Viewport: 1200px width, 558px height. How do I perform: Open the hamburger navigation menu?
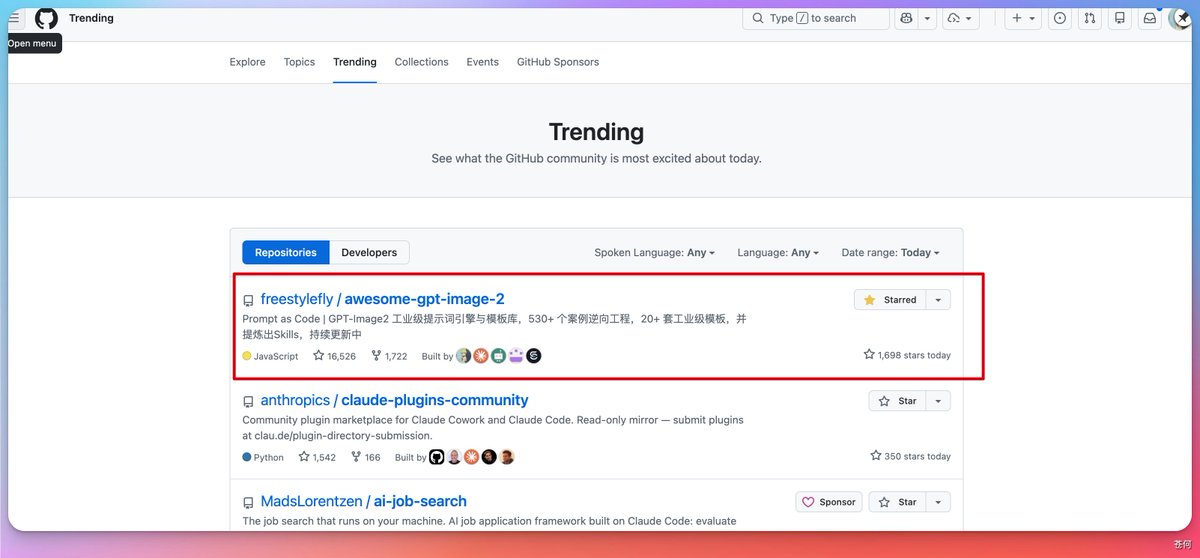coord(14,18)
